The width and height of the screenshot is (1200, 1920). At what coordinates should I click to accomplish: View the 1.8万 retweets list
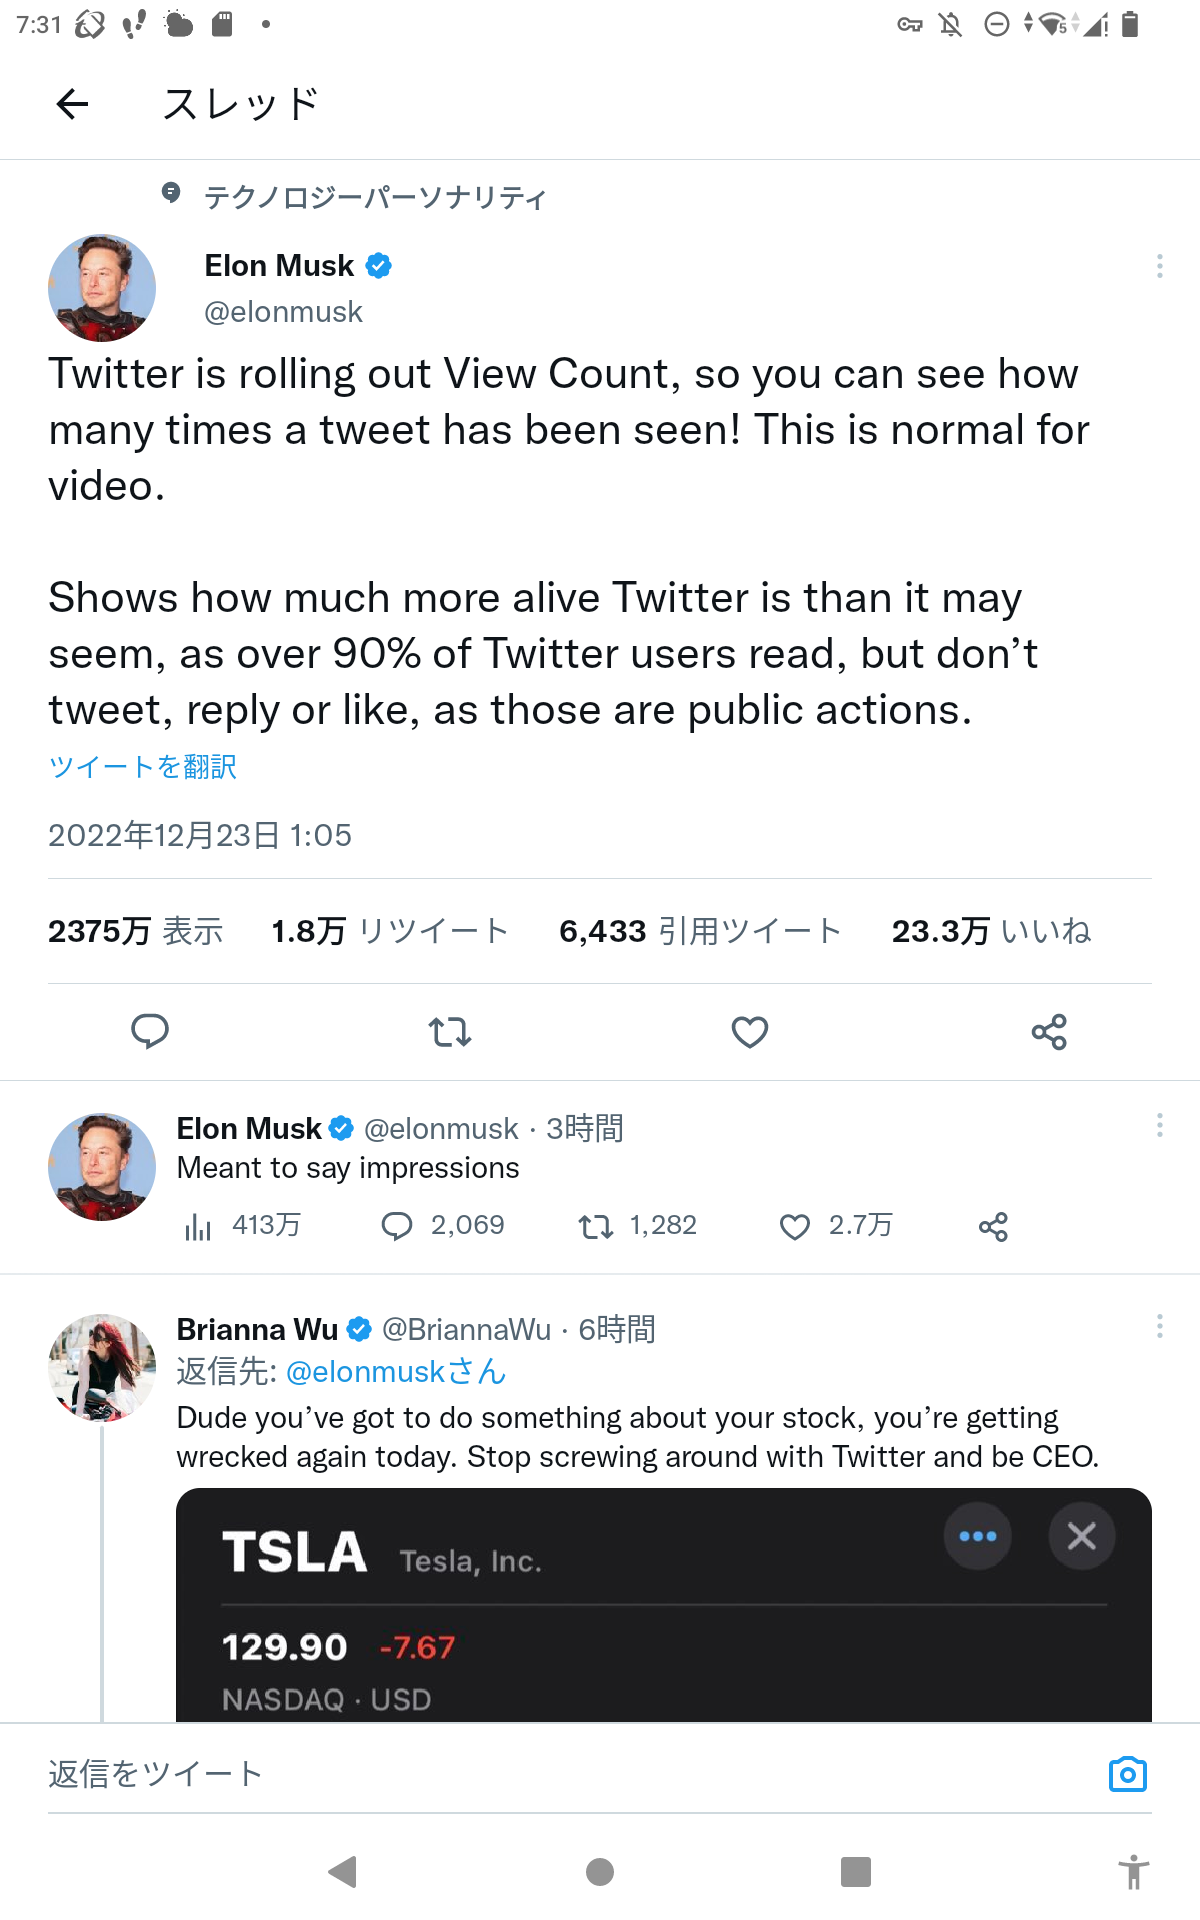[390, 931]
